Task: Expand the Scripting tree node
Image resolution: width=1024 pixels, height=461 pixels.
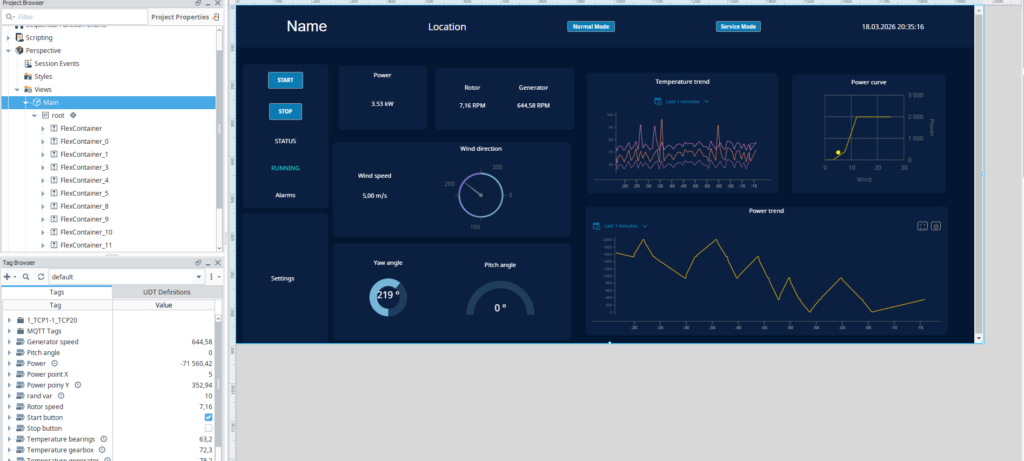Action: [9, 37]
